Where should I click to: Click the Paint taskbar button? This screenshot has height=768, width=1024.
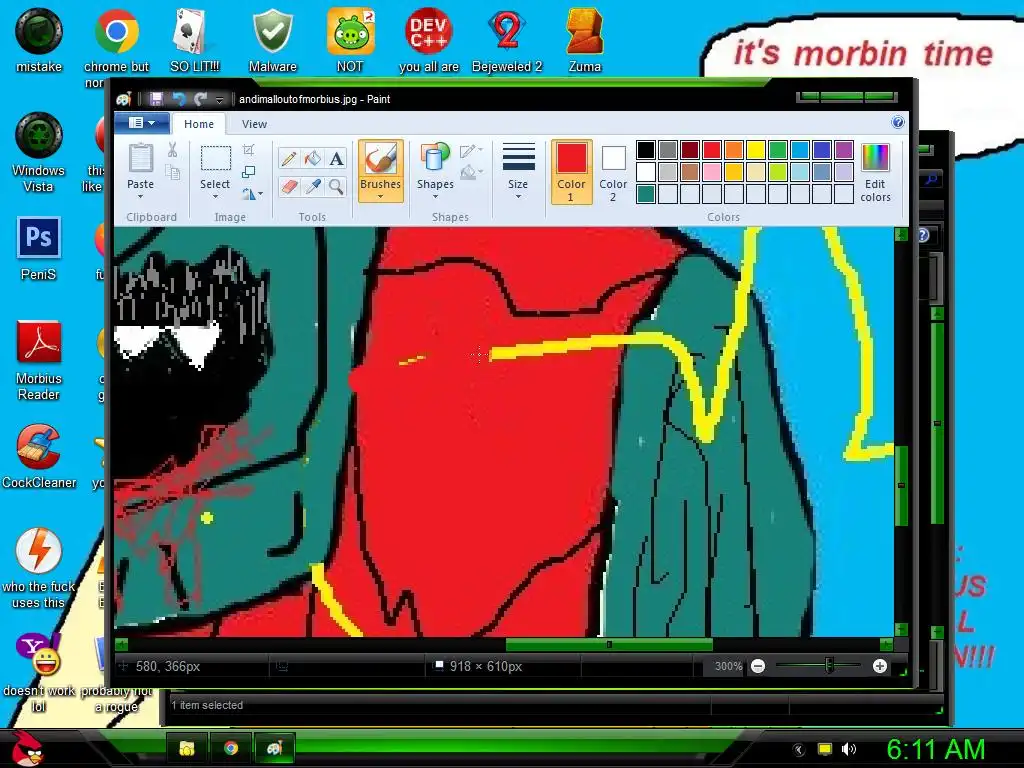(x=274, y=748)
